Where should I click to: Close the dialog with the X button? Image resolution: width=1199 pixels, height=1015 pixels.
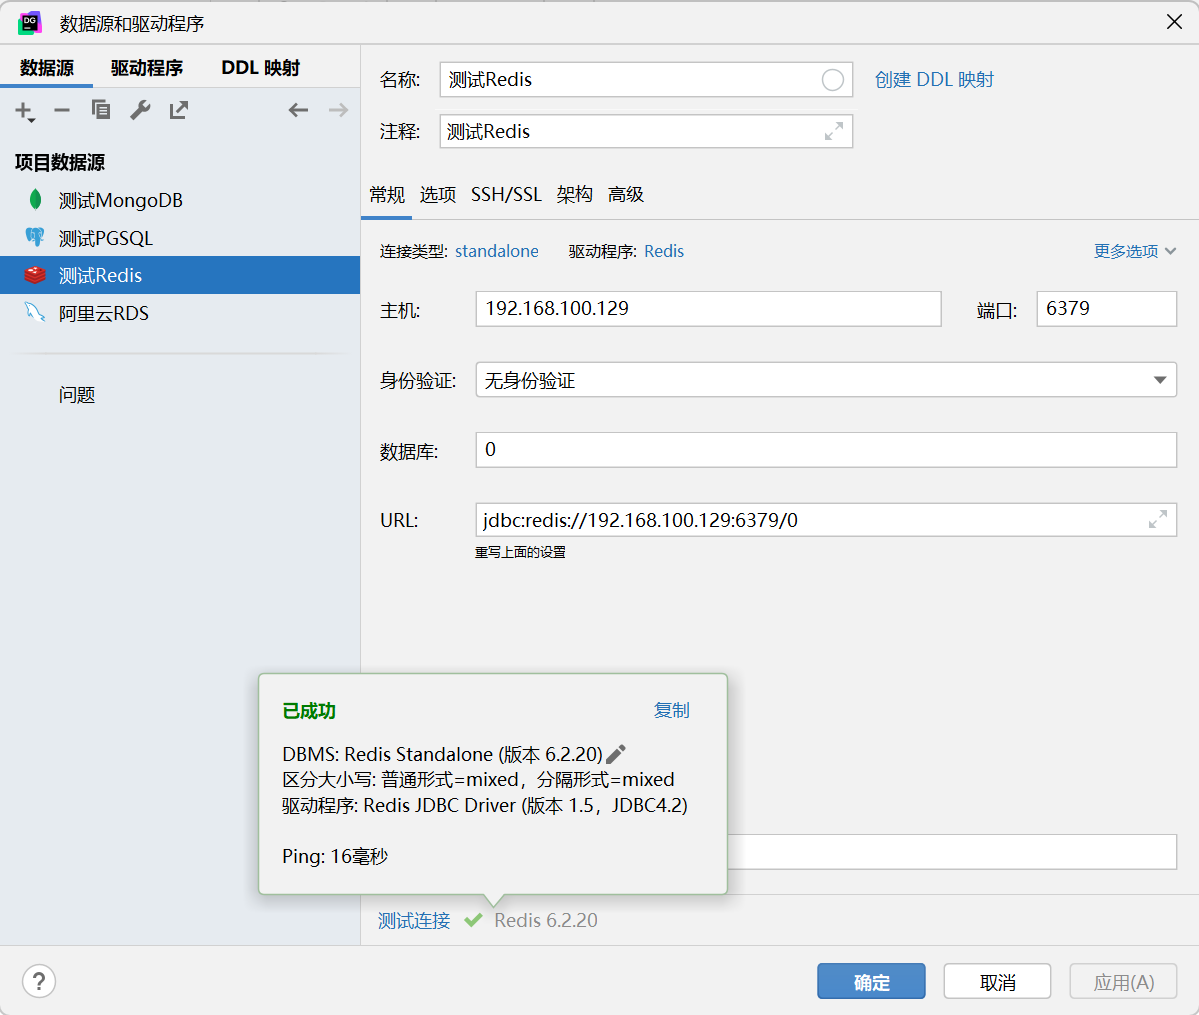click(1175, 22)
